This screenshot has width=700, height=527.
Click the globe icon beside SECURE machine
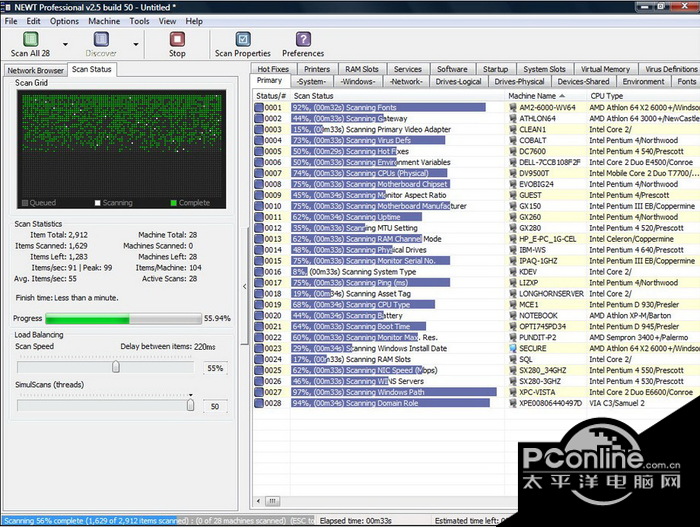coord(513,348)
